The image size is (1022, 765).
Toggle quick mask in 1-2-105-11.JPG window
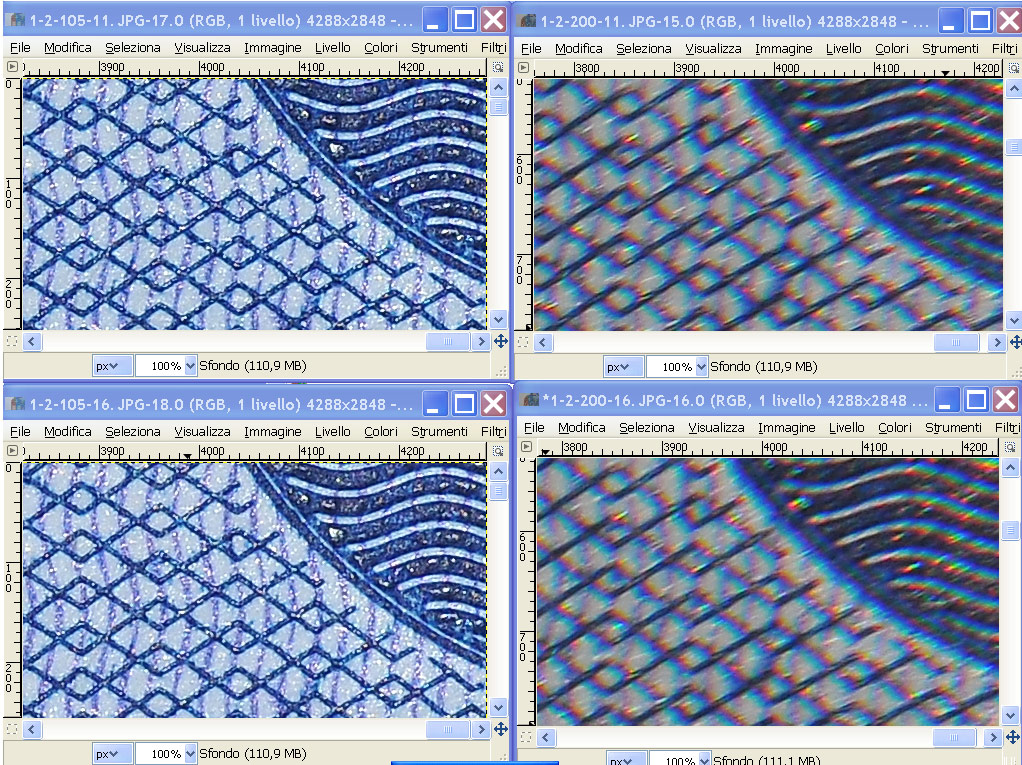coord(12,341)
